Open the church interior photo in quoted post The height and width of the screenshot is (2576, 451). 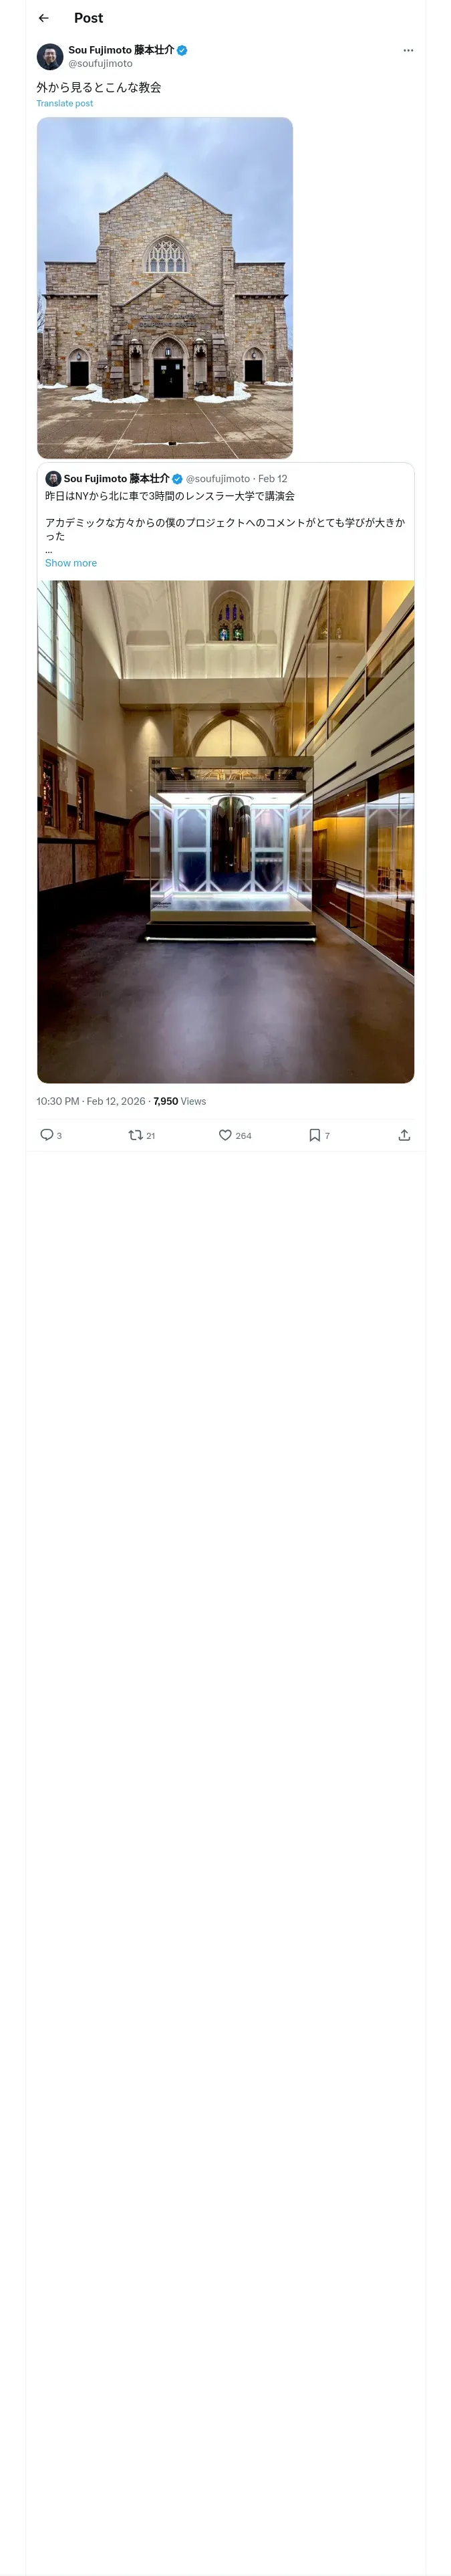(x=225, y=831)
